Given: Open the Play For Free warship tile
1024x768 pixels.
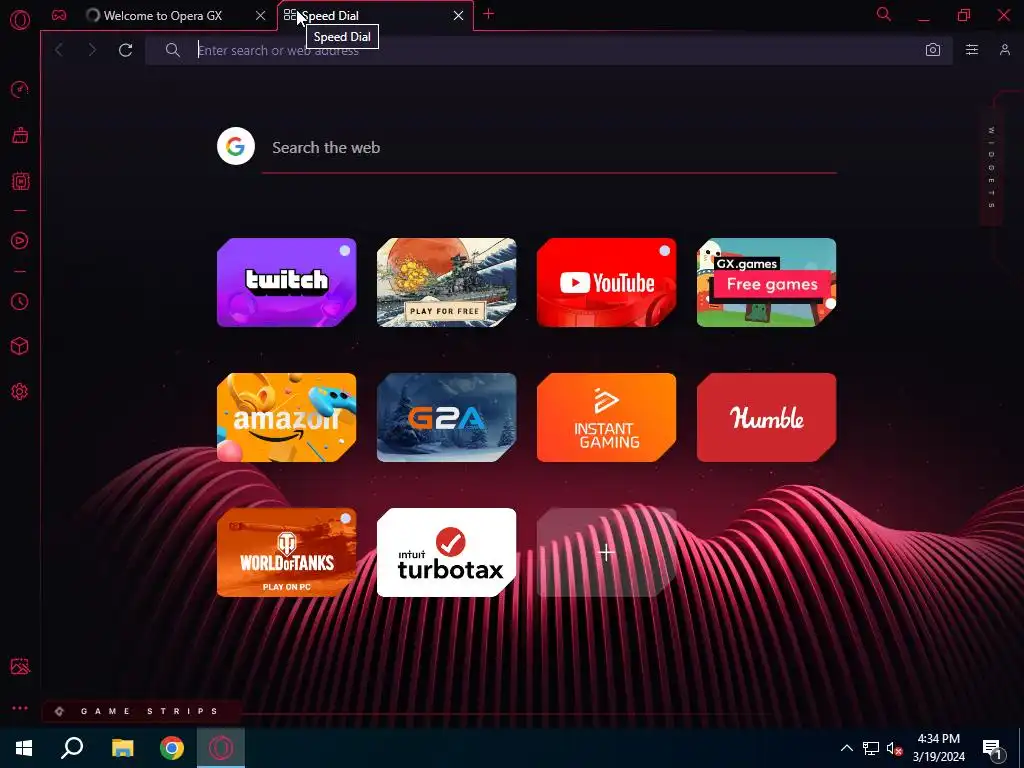Looking at the screenshot, I should tap(447, 282).
